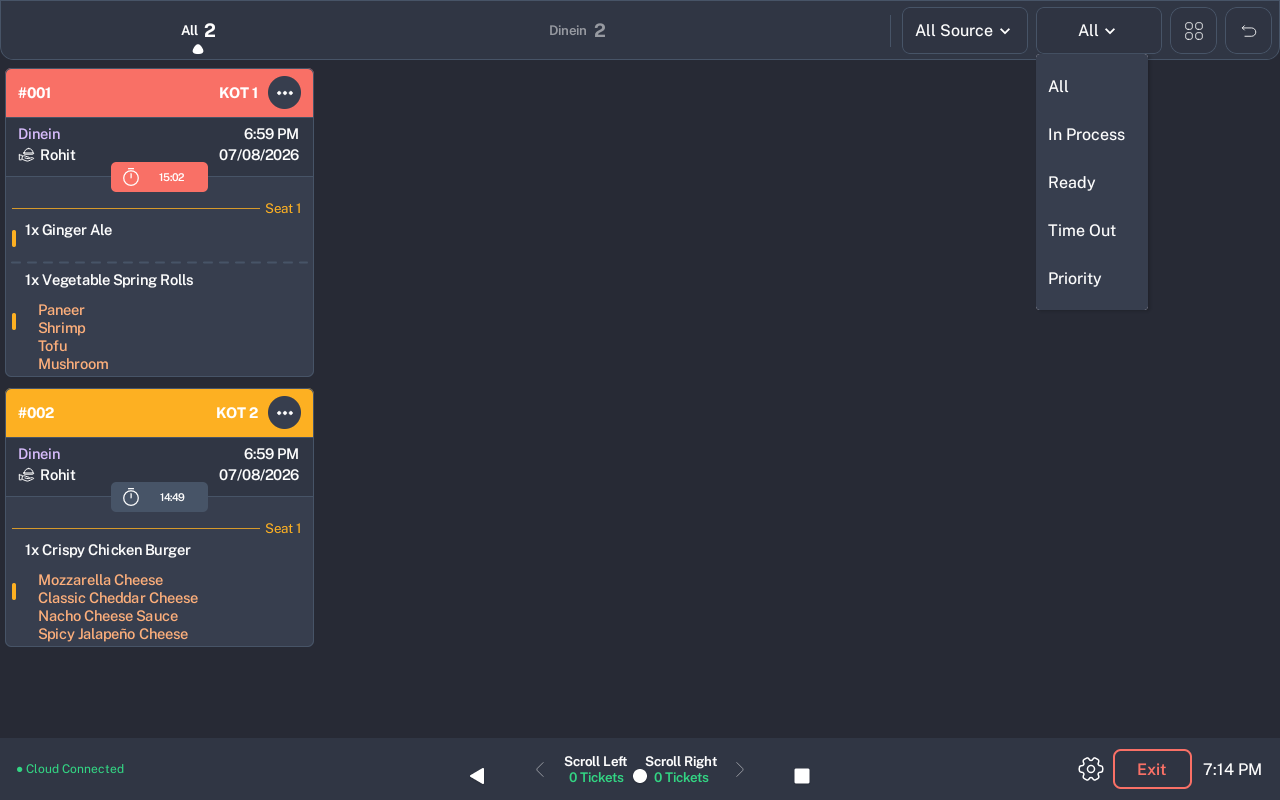Select Priority filter option
Screen dimensions: 1280x800
coord(1091,278)
